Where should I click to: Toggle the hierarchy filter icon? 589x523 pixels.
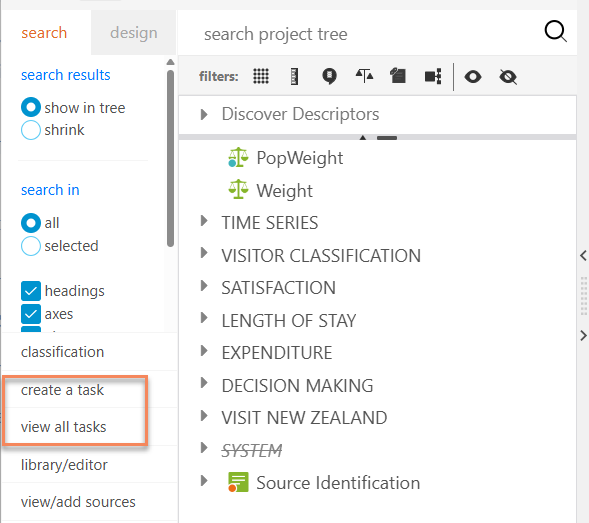point(433,76)
